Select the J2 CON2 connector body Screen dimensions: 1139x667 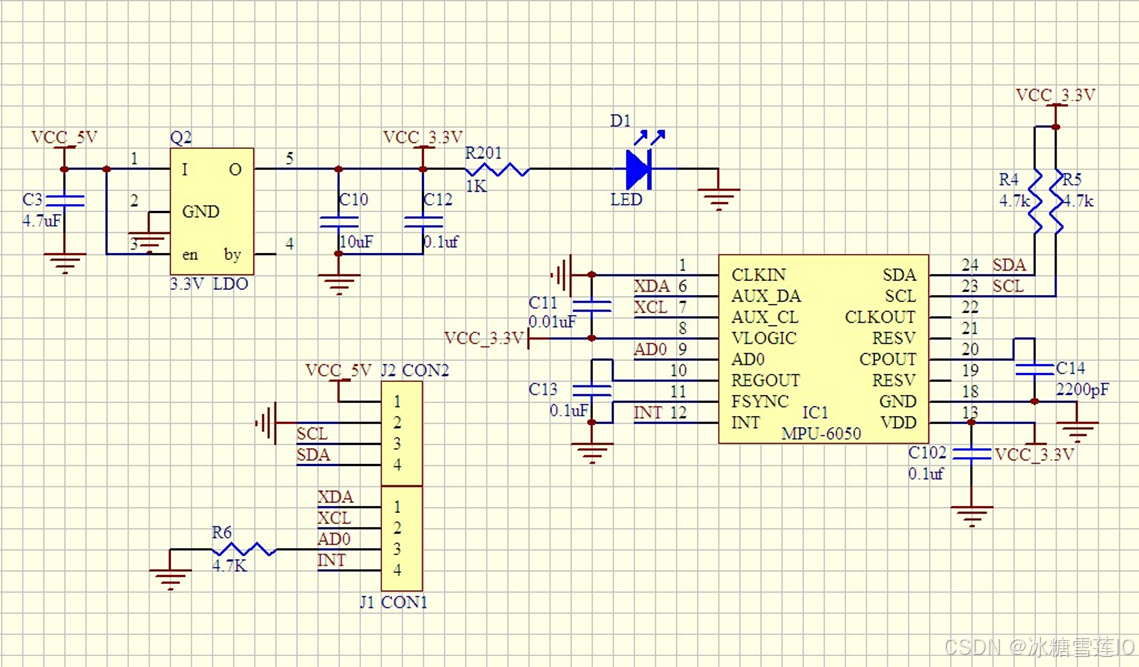point(402,434)
